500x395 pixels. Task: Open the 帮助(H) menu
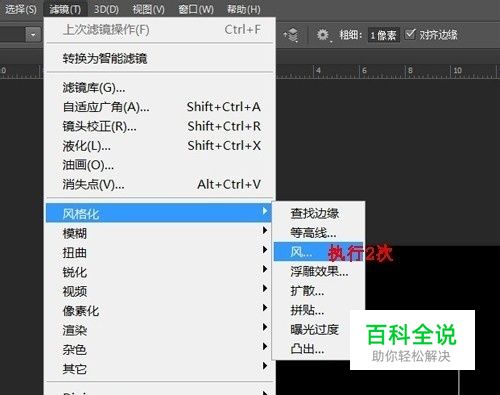tap(244, 9)
